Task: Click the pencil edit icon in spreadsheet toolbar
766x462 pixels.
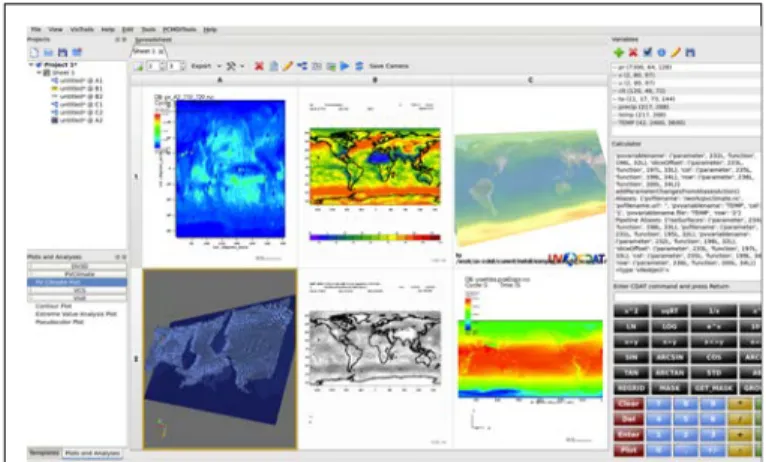Action: [288, 66]
